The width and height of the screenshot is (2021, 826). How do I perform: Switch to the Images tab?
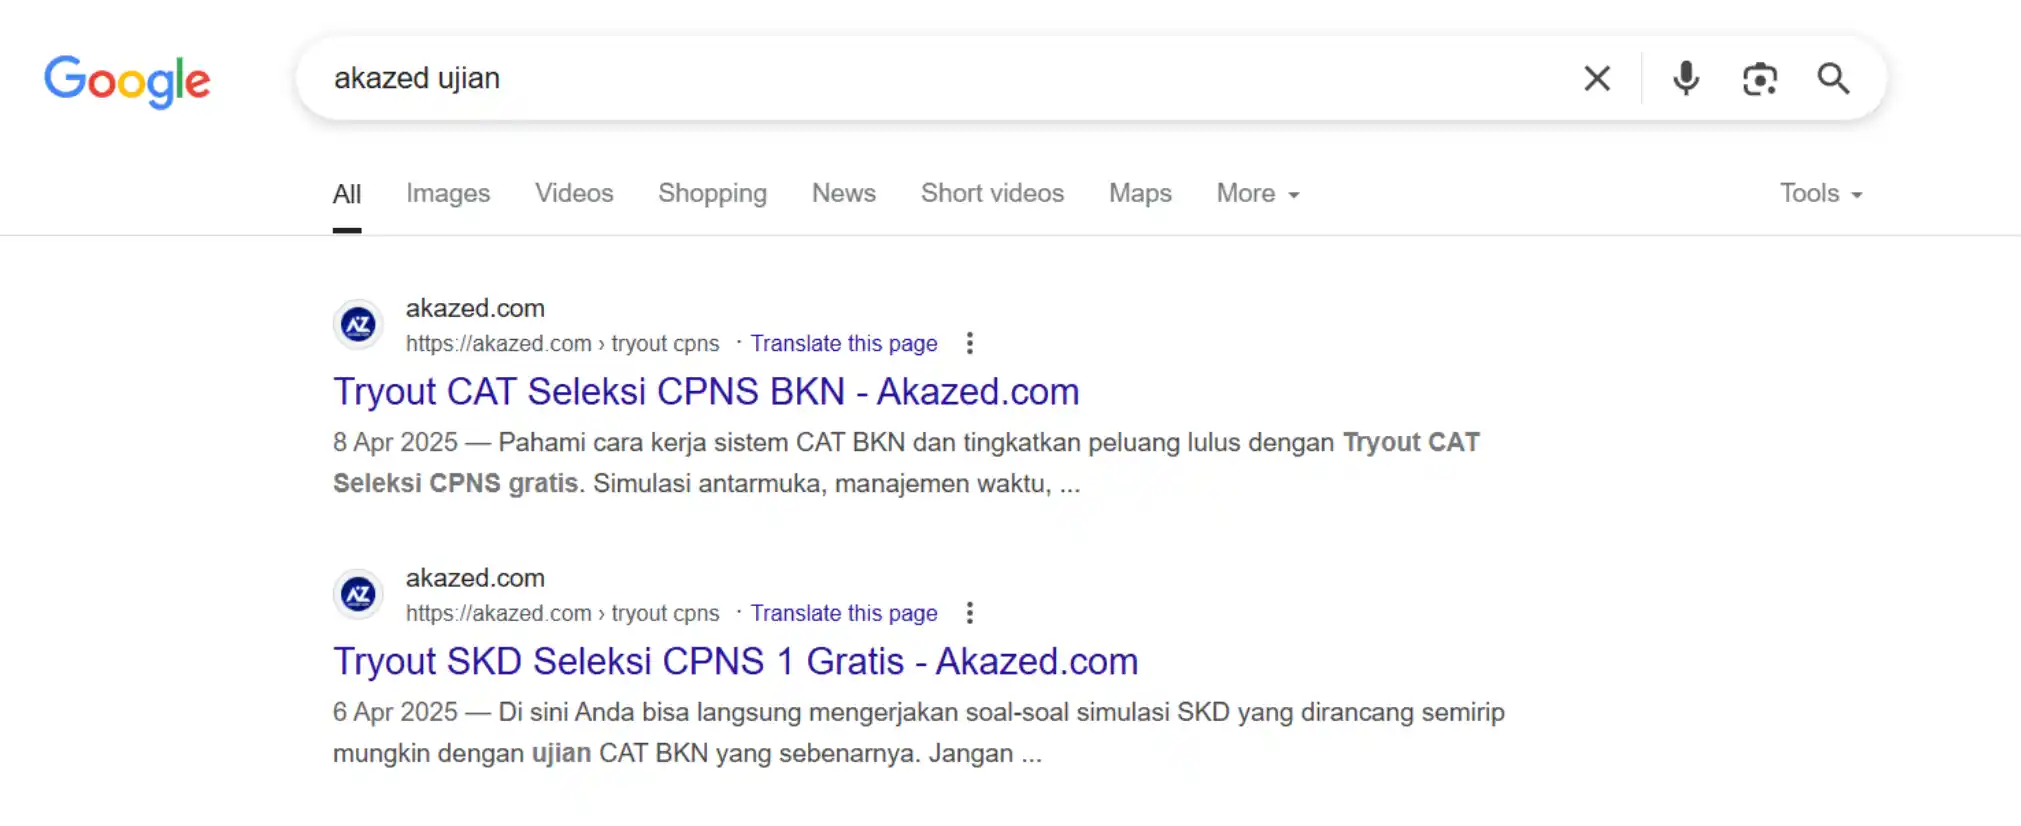tap(448, 193)
